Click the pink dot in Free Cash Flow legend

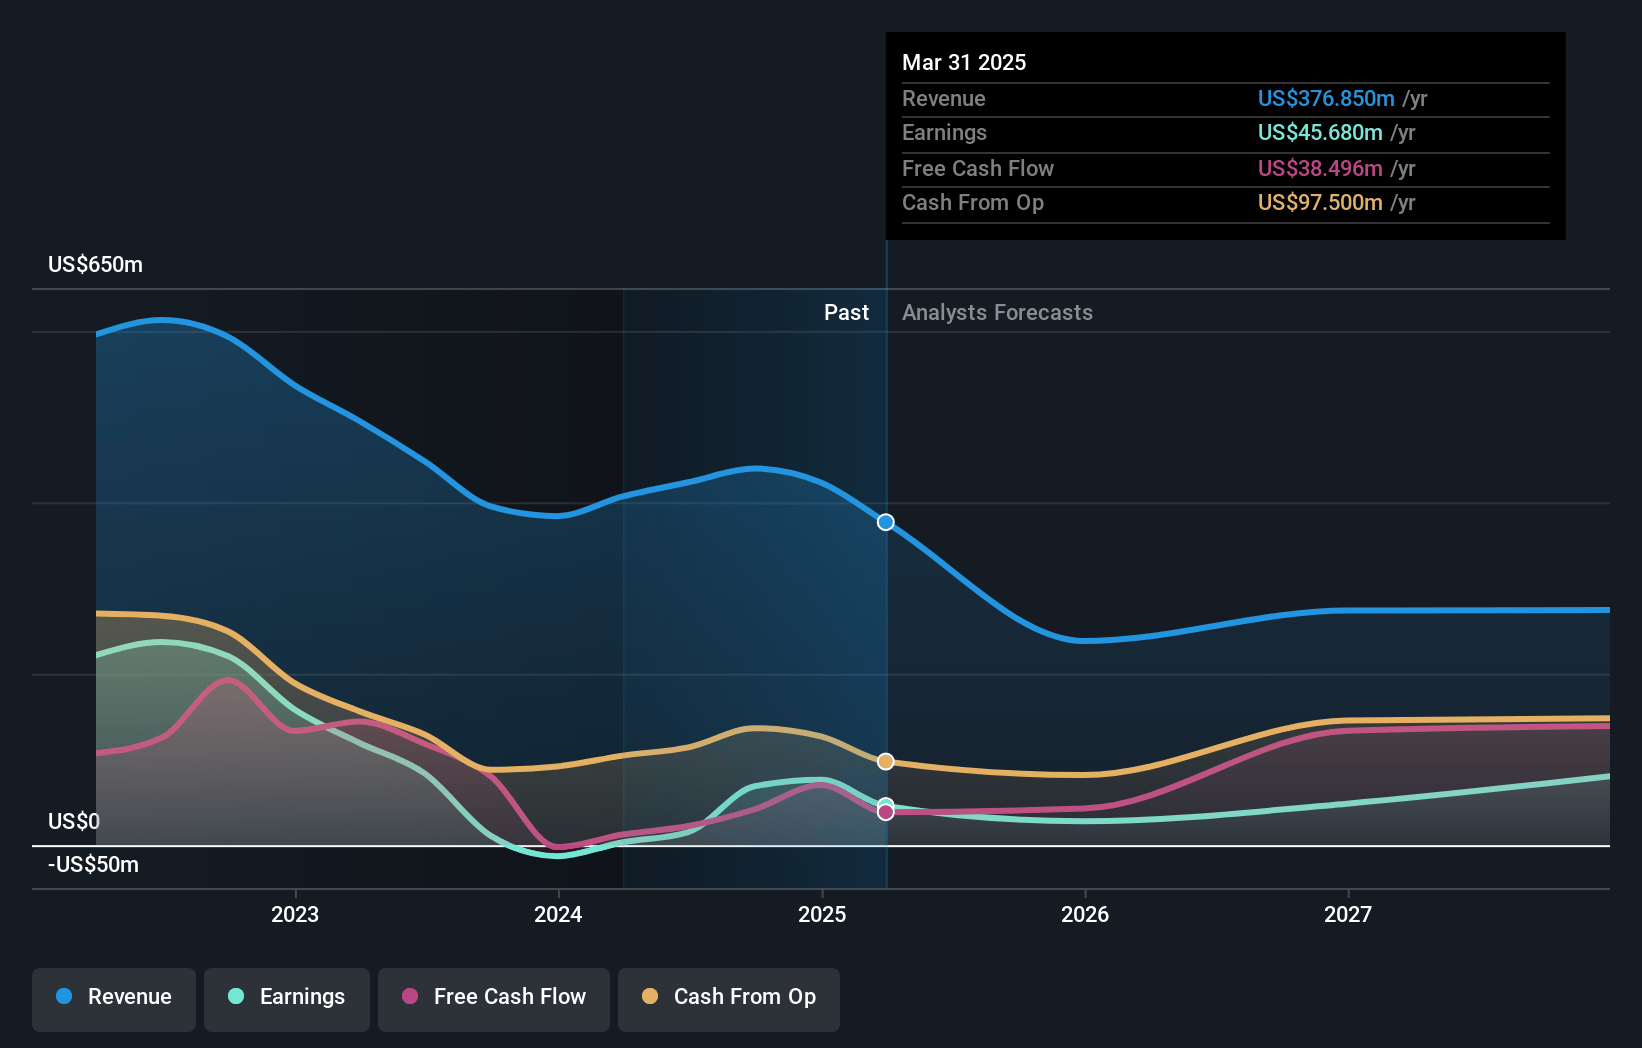(410, 996)
